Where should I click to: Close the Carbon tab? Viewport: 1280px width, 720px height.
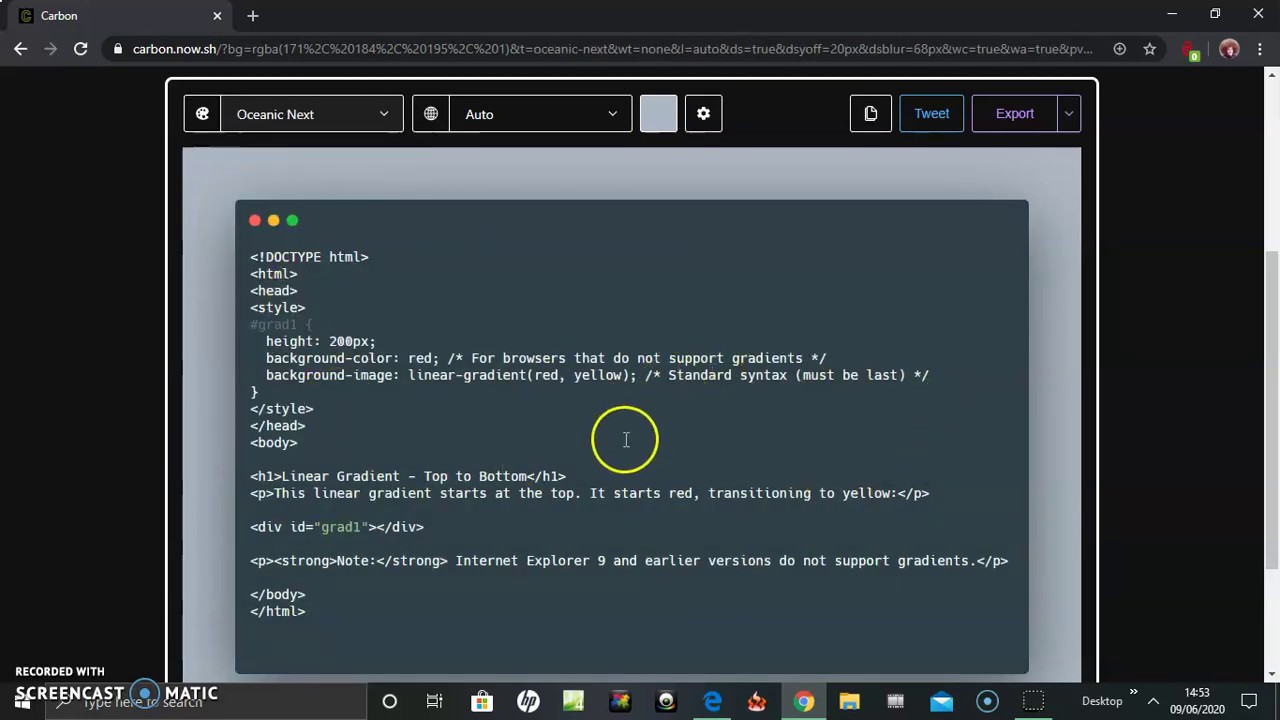pyautogui.click(x=217, y=16)
